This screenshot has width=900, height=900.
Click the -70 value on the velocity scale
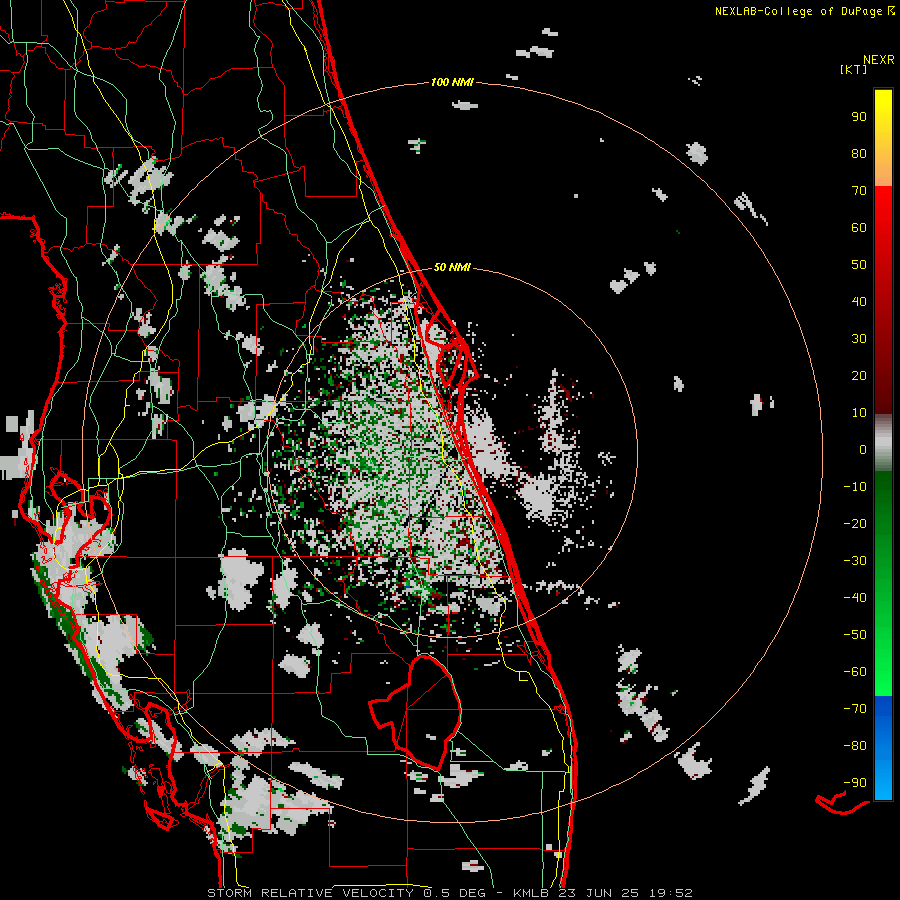pos(855,709)
